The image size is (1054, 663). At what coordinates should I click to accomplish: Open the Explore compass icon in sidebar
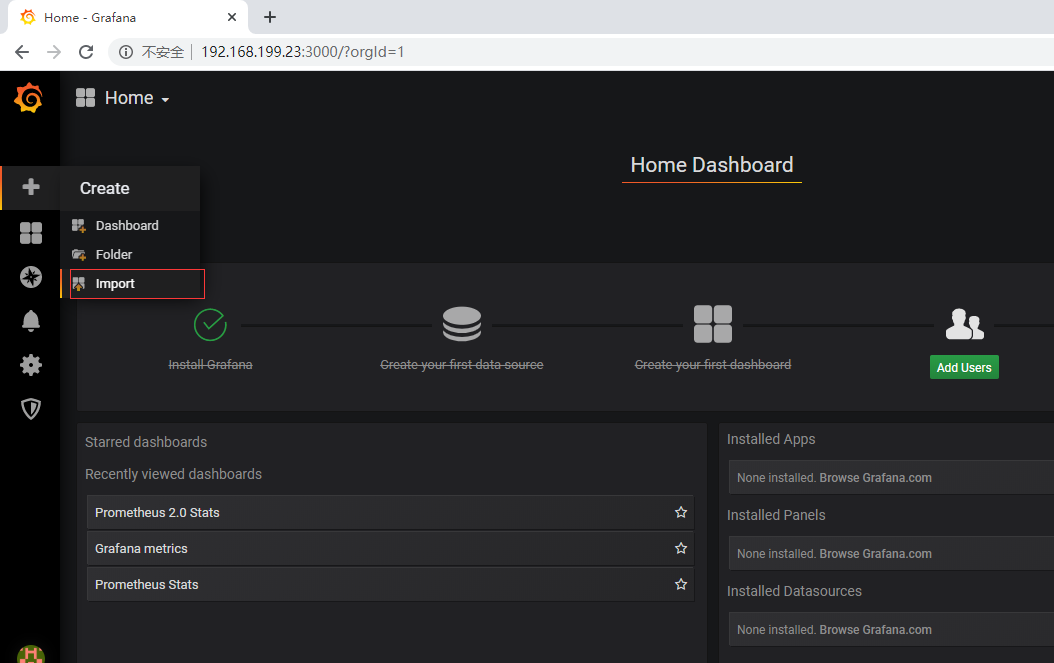pyautogui.click(x=31, y=277)
